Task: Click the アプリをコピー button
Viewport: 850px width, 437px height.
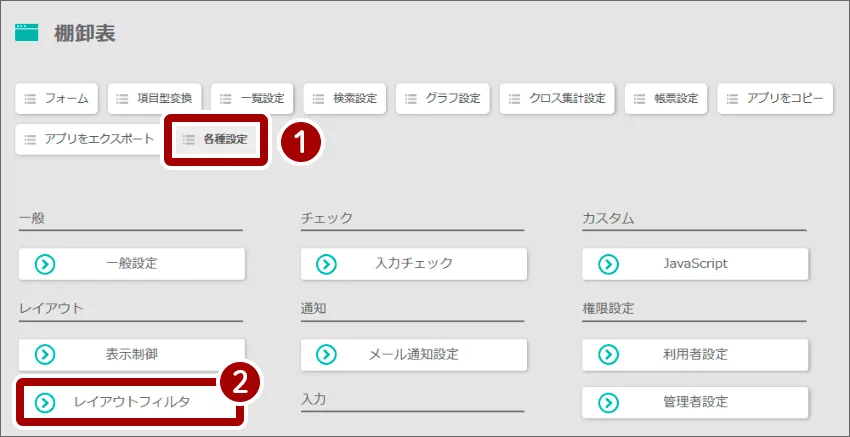Action: [x=775, y=99]
